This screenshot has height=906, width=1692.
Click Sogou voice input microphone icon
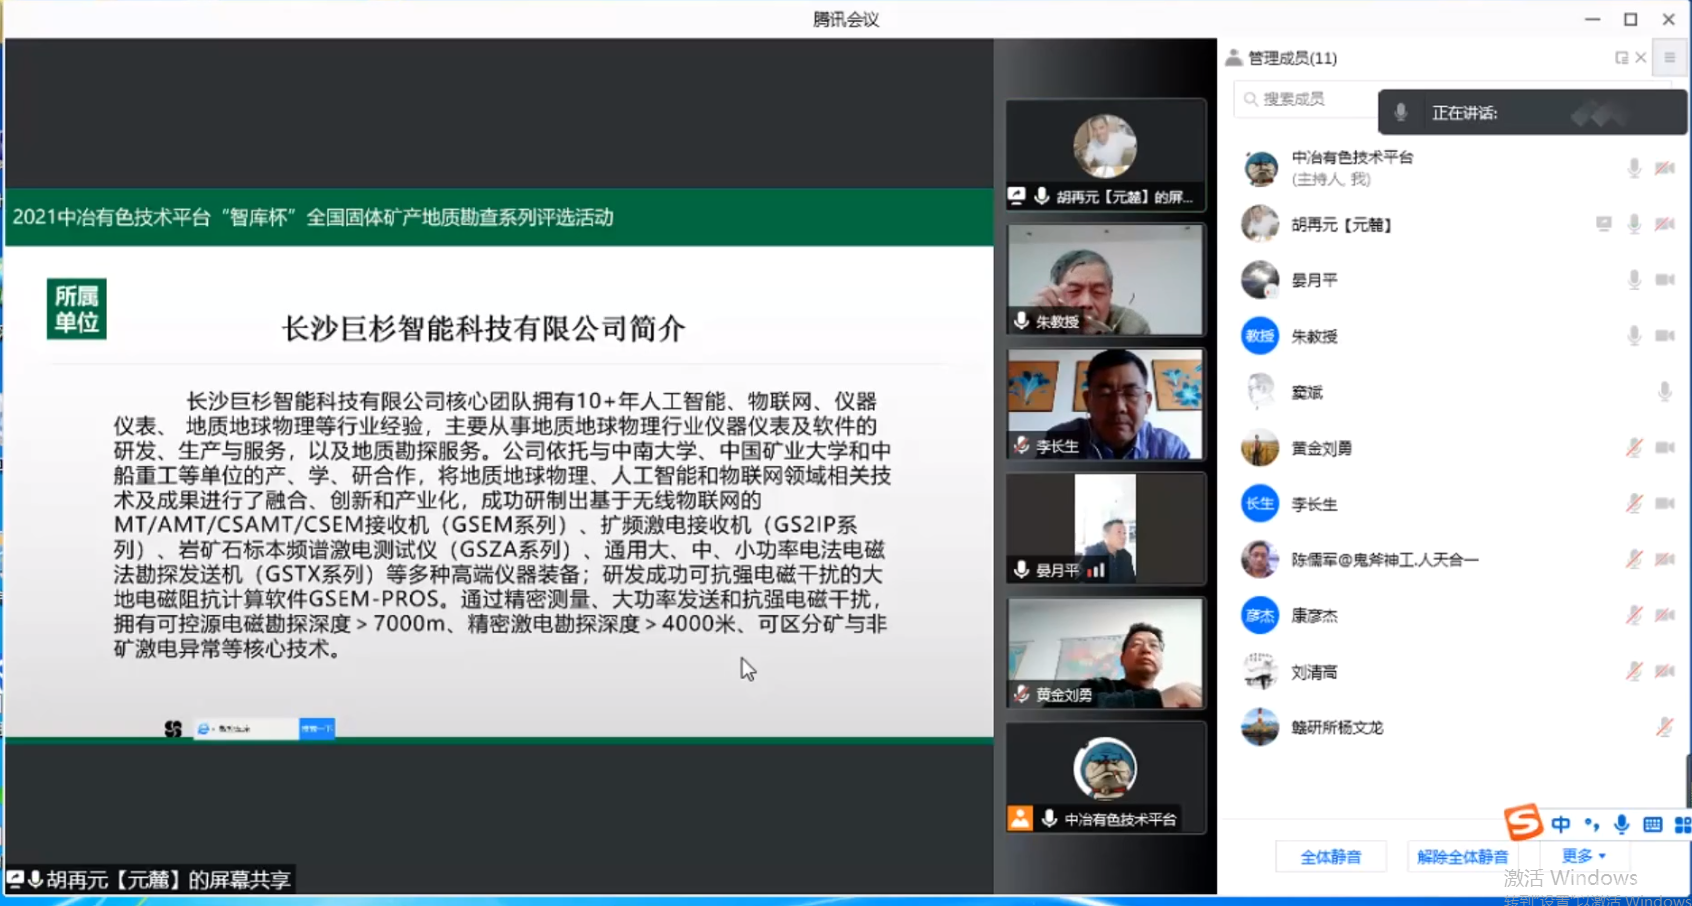tap(1621, 824)
